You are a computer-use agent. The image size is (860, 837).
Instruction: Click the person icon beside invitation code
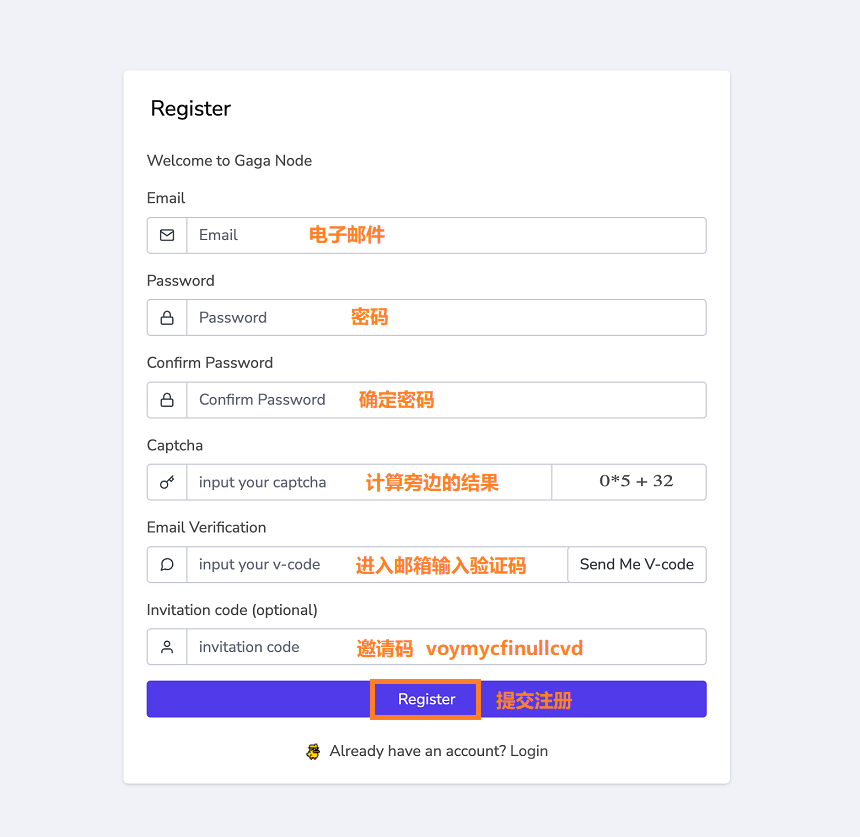167,647
